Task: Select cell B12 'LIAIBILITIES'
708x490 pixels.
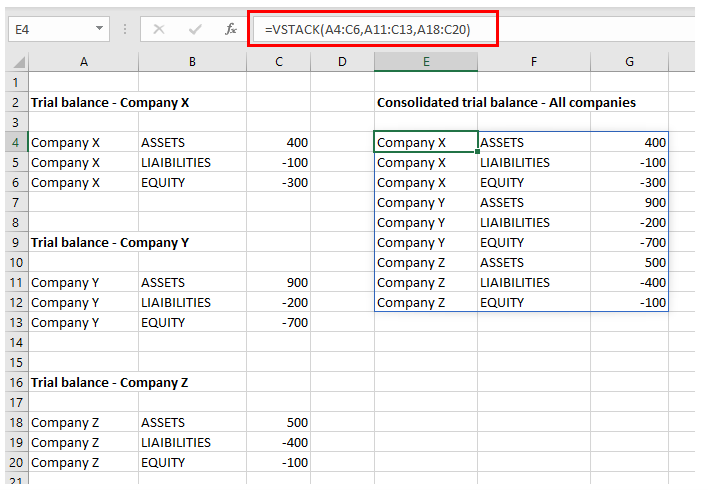Action: click(x=192, y=303)
